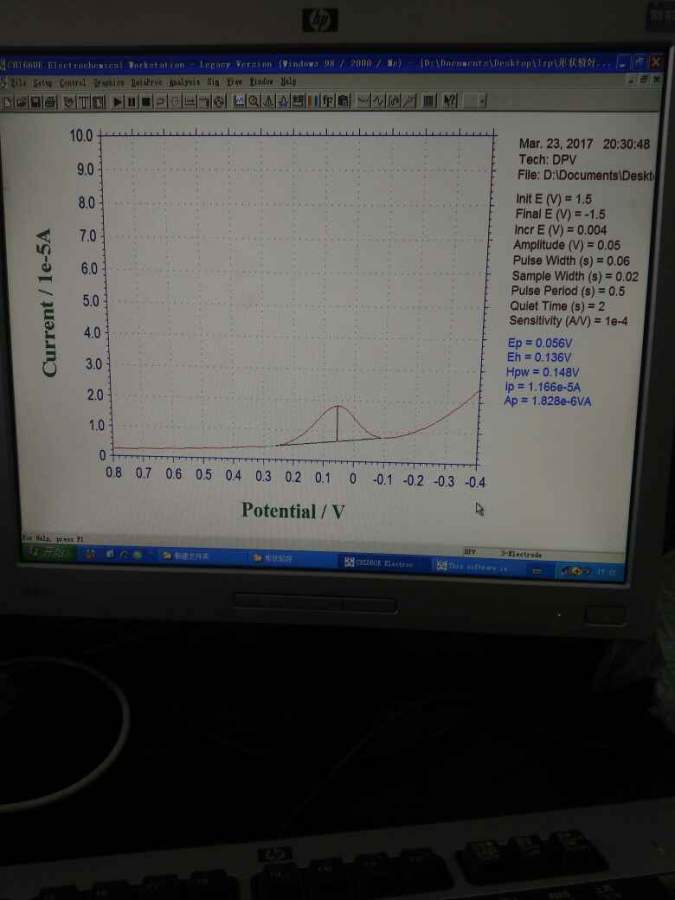Open the Analysis menu
675x900 pixels.
click(184, 82)
